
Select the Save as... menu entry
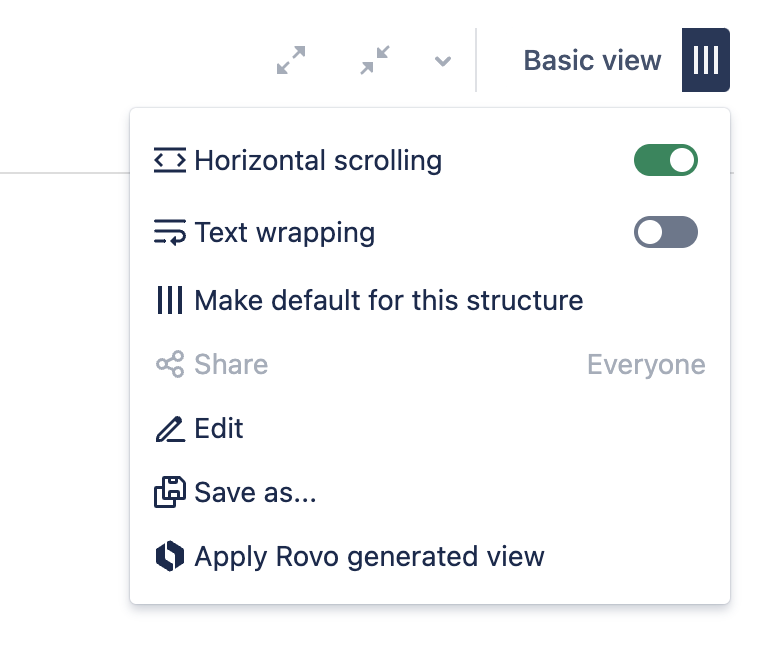pos(255,492)
